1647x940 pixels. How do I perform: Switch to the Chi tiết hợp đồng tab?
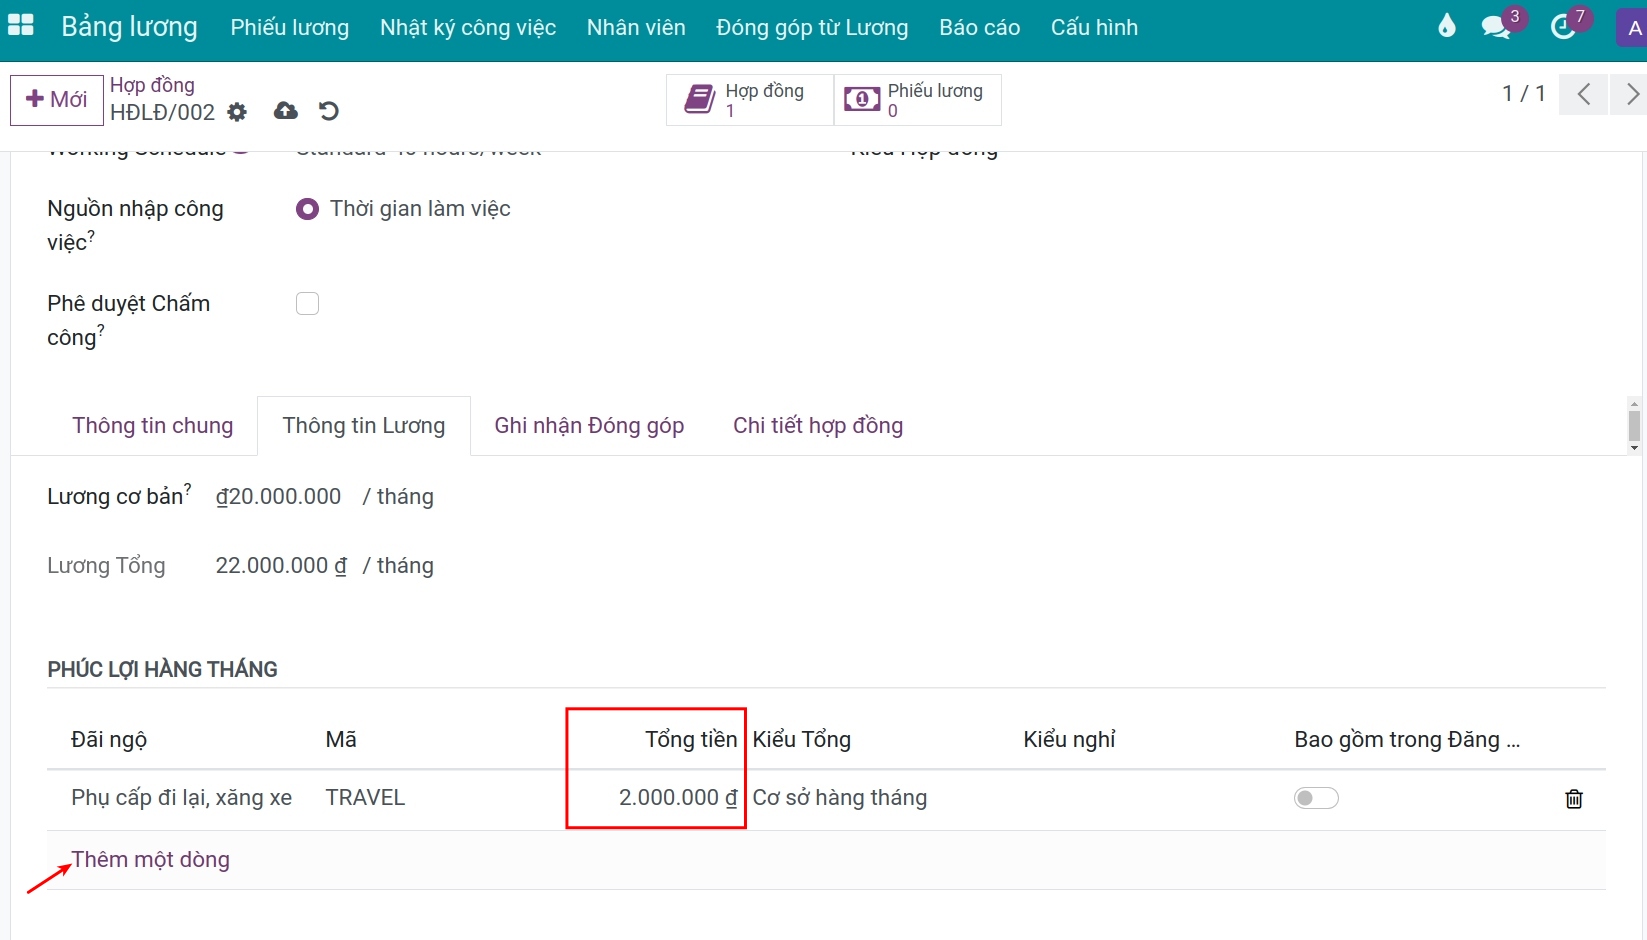click(818, 426)
